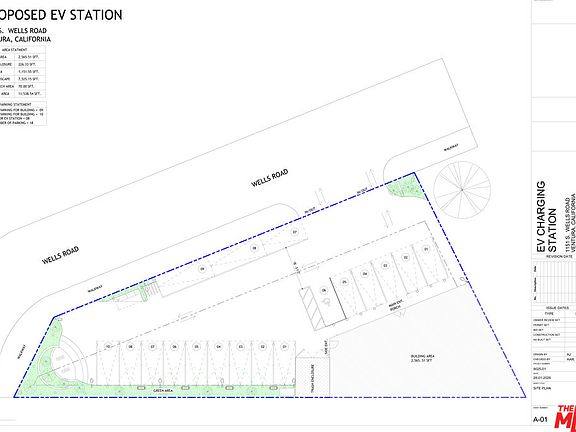The image size is (576, 432).
Task: Select the Parking Statement box
Action: tap(23, 113)
